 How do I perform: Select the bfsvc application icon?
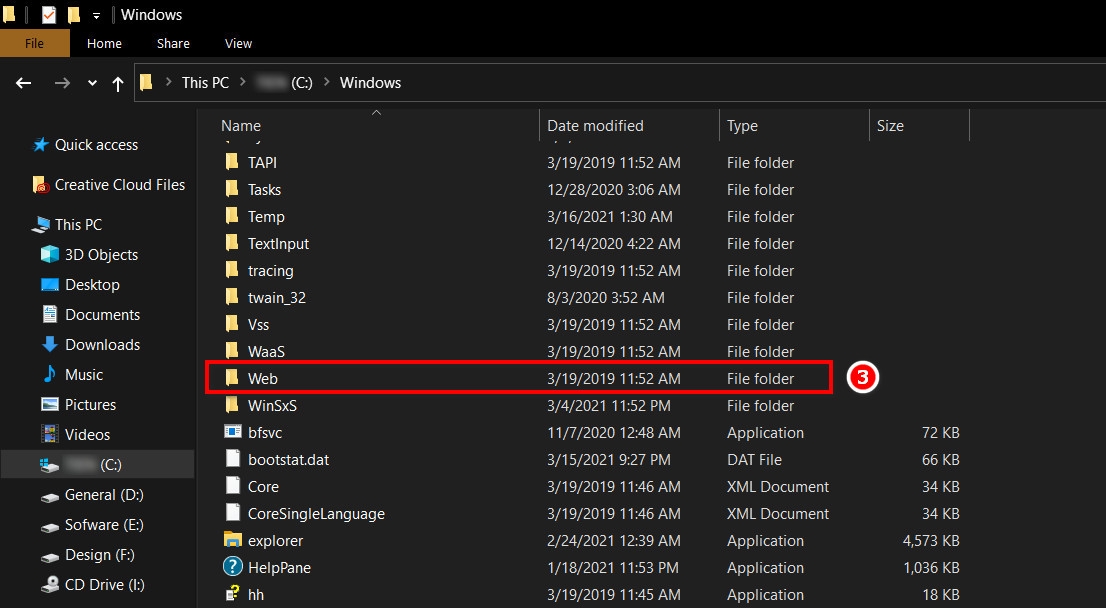pyautogui.click(x=233, y=432)
